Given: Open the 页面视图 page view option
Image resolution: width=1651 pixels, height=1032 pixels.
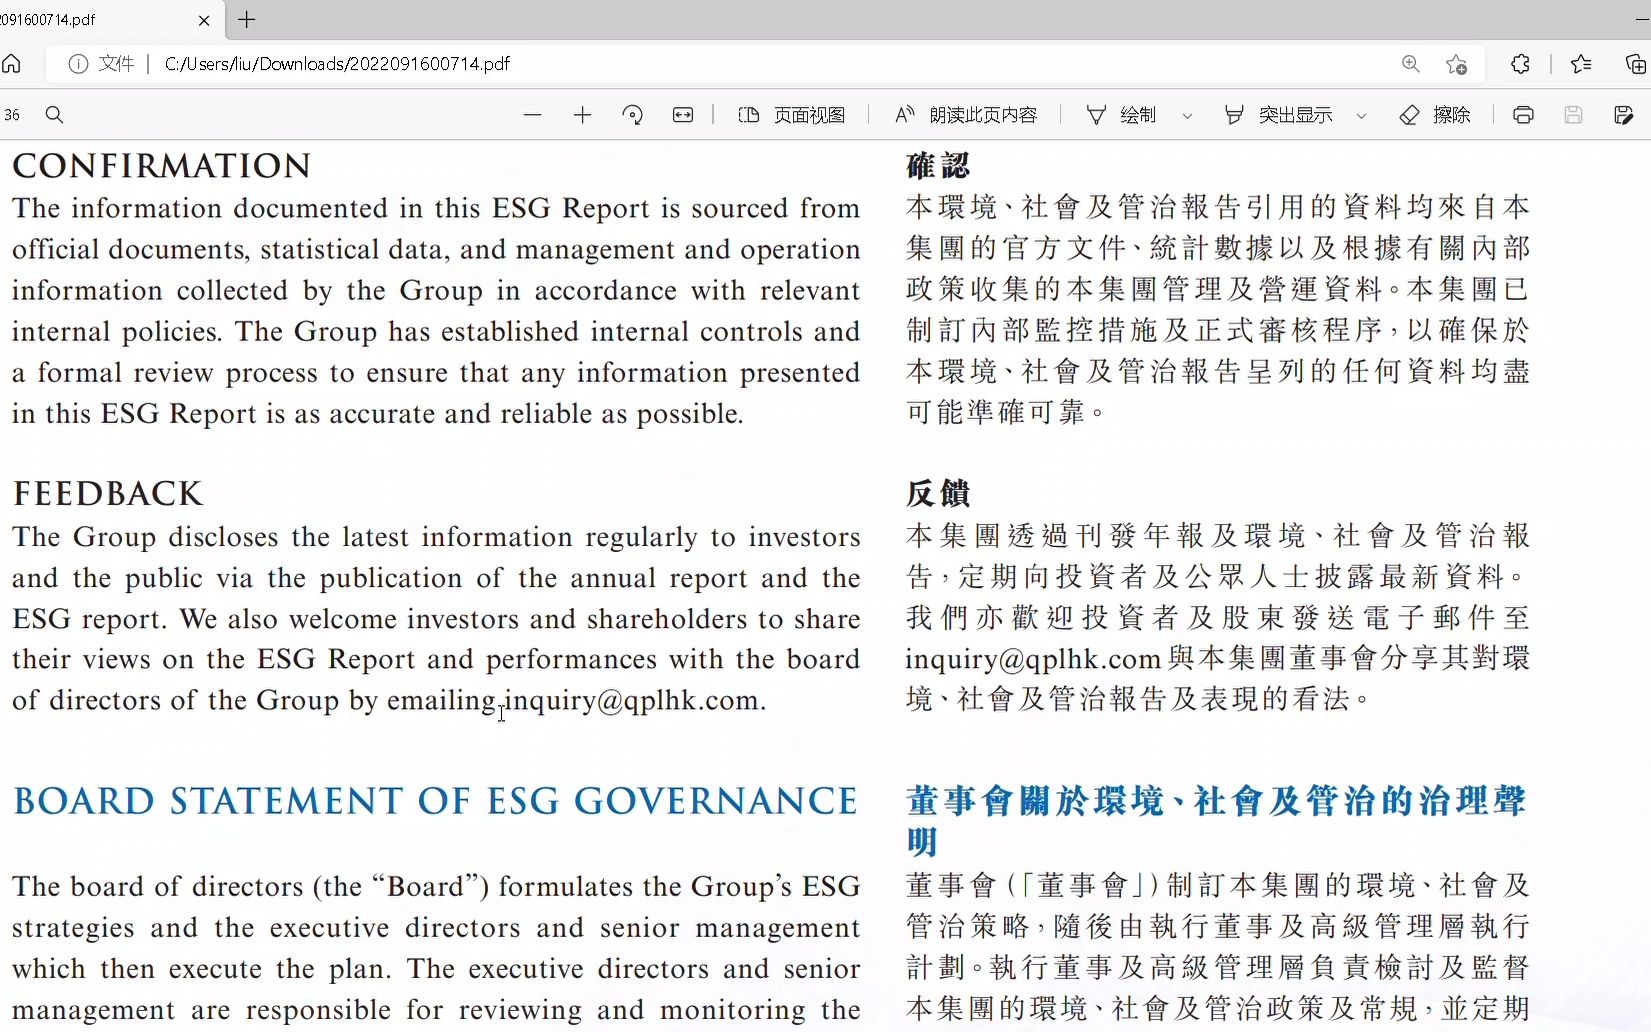Looking at the screenshot, I should pyautogui.click(x=792, y=115).
